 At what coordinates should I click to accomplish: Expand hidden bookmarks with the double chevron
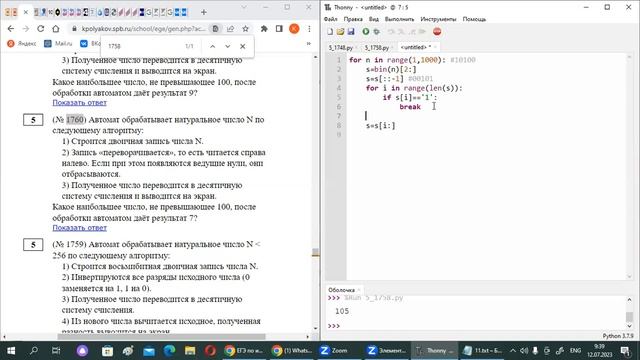[309, 43]
